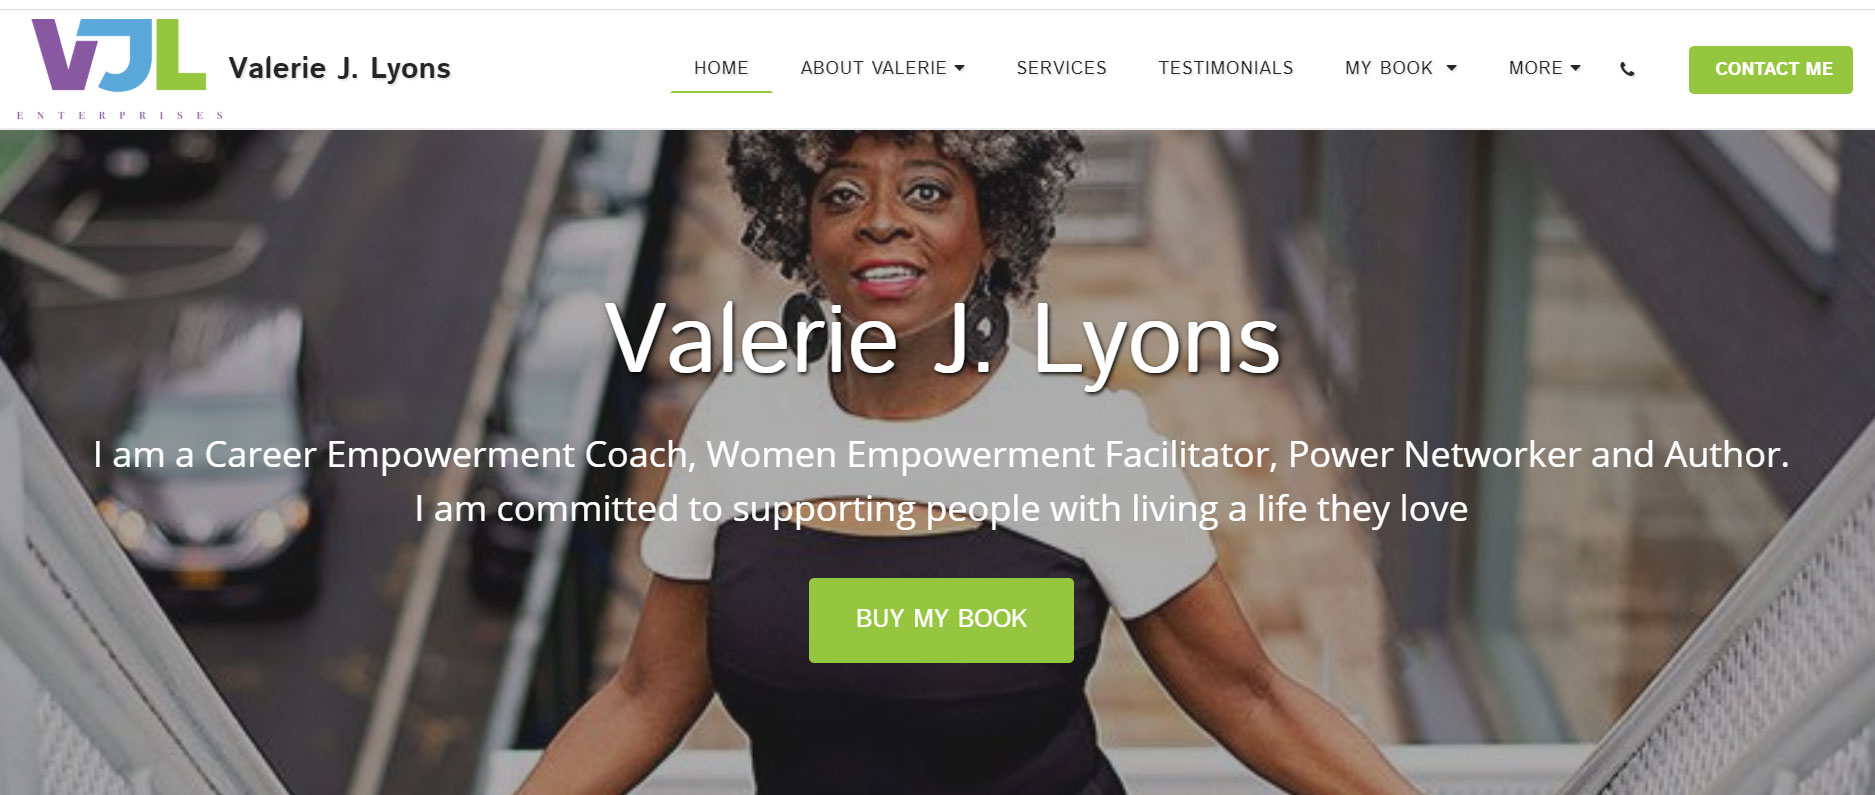Click the phone icon in navigation
The width and height of the screenshot is (1875, 795).
tap(1627, 69)
